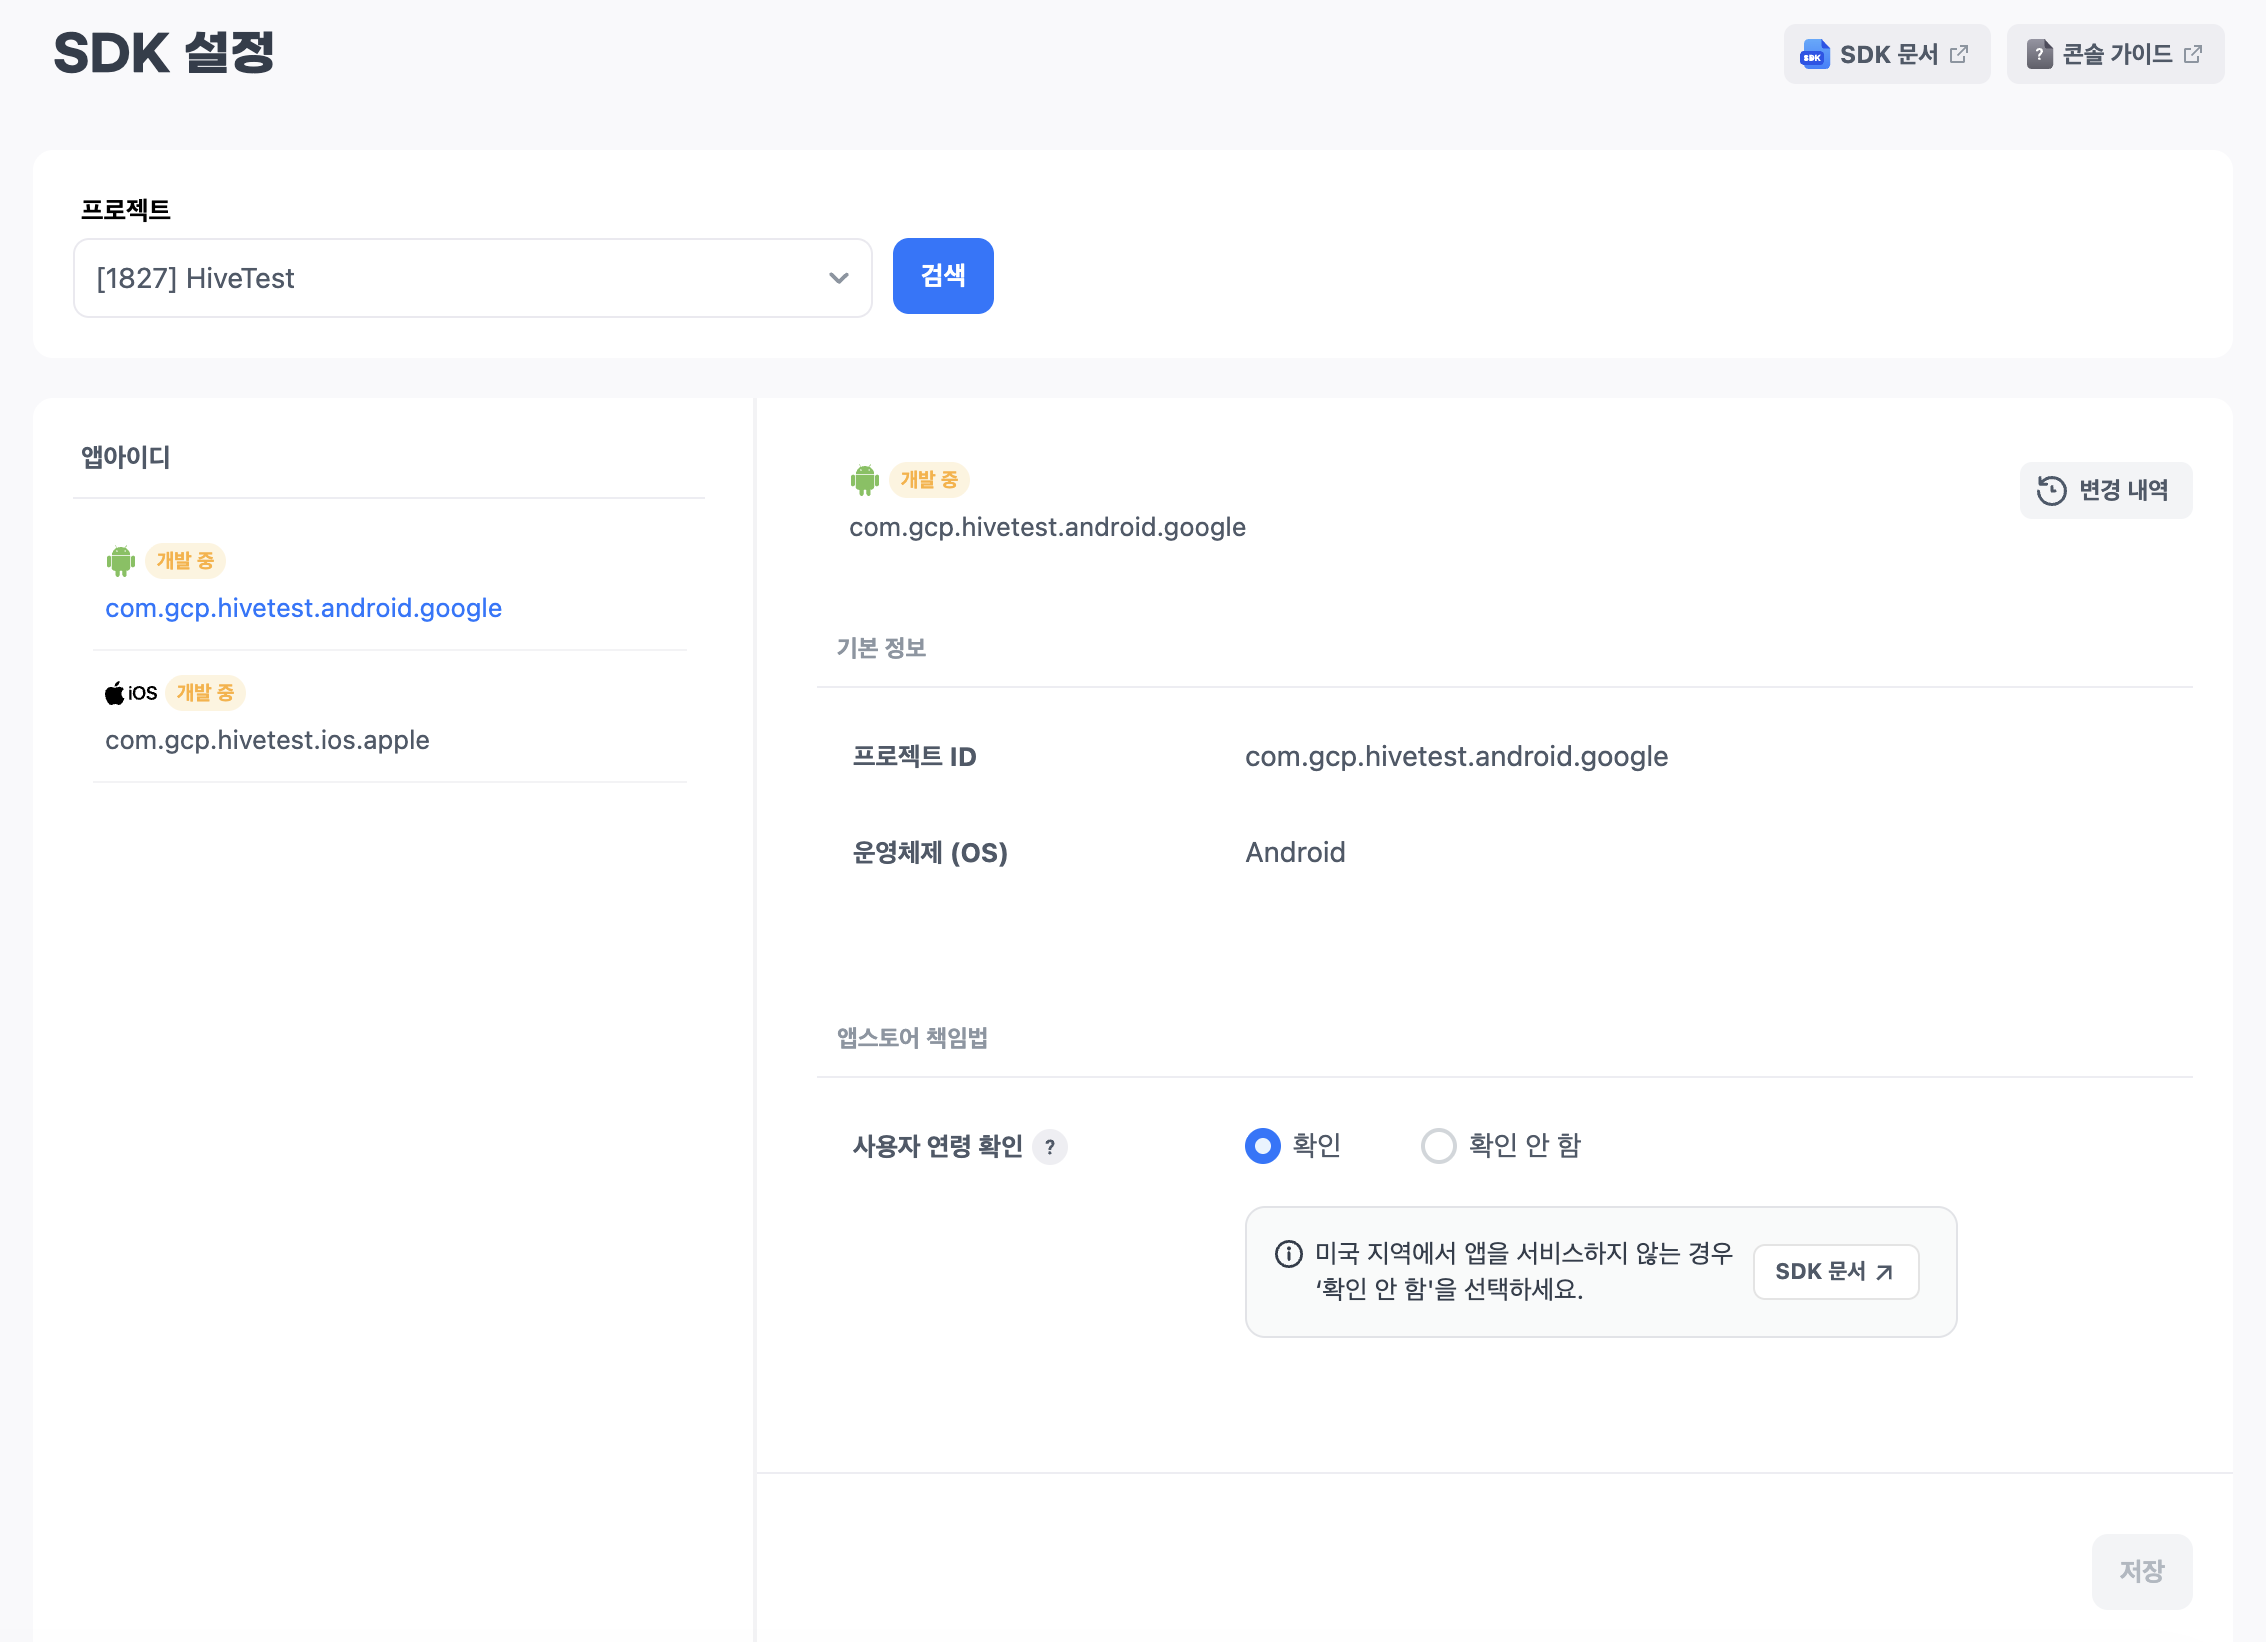Select the 확인 radio option
This screenshot has width=2266, height=1642.
tap(1263, 1146)
